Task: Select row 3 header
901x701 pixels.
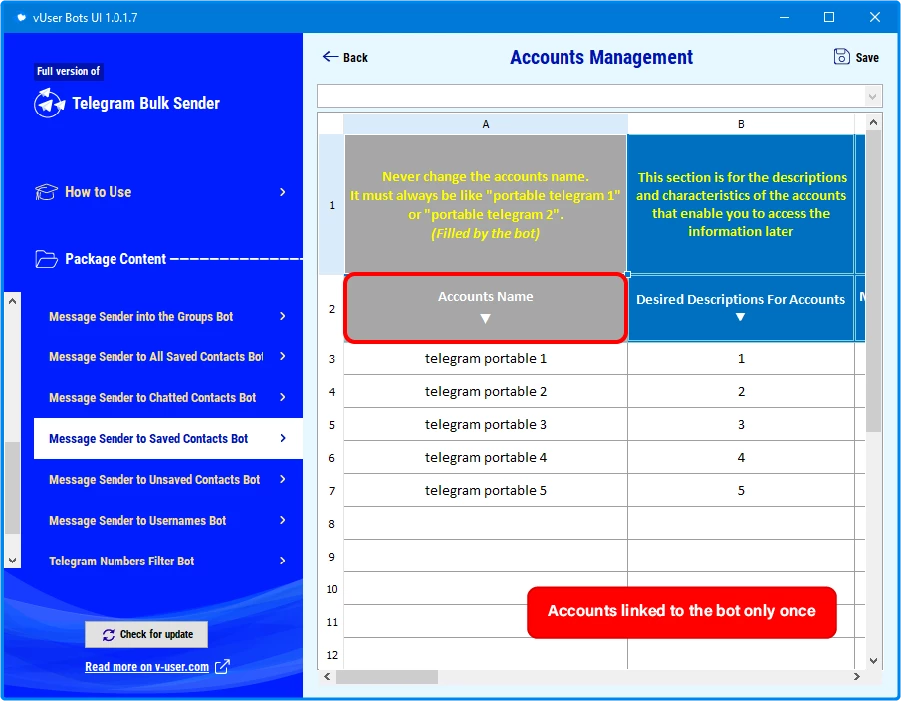Action: tap(332, 359)
